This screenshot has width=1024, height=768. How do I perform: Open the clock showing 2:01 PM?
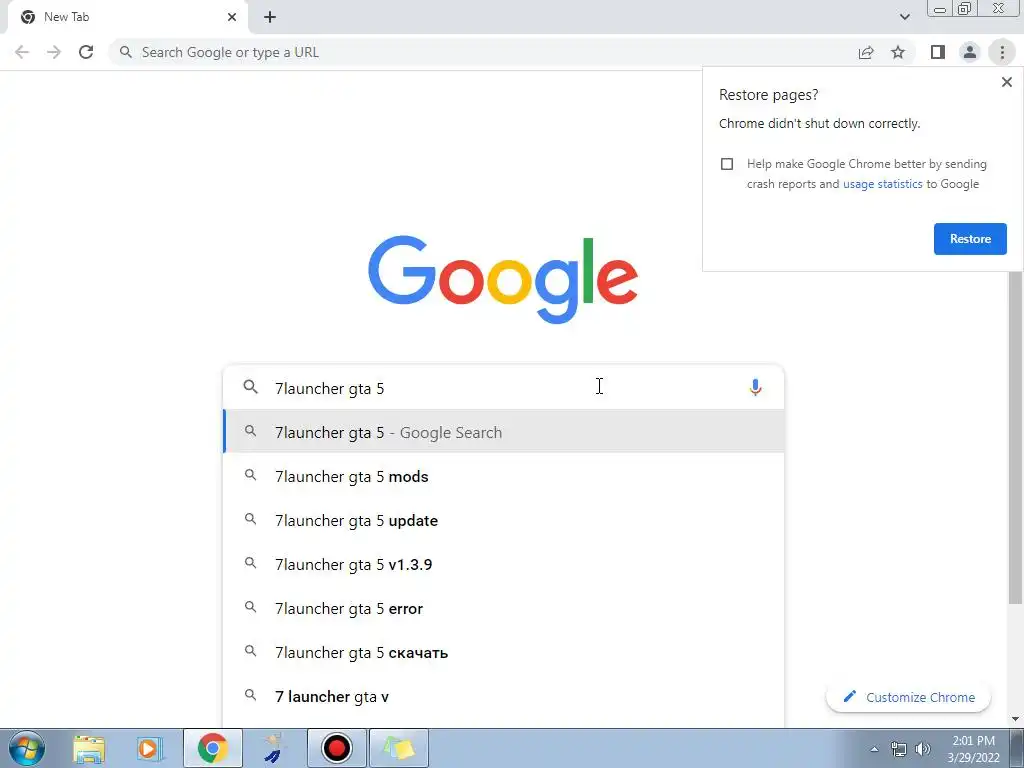pos(973,749)
